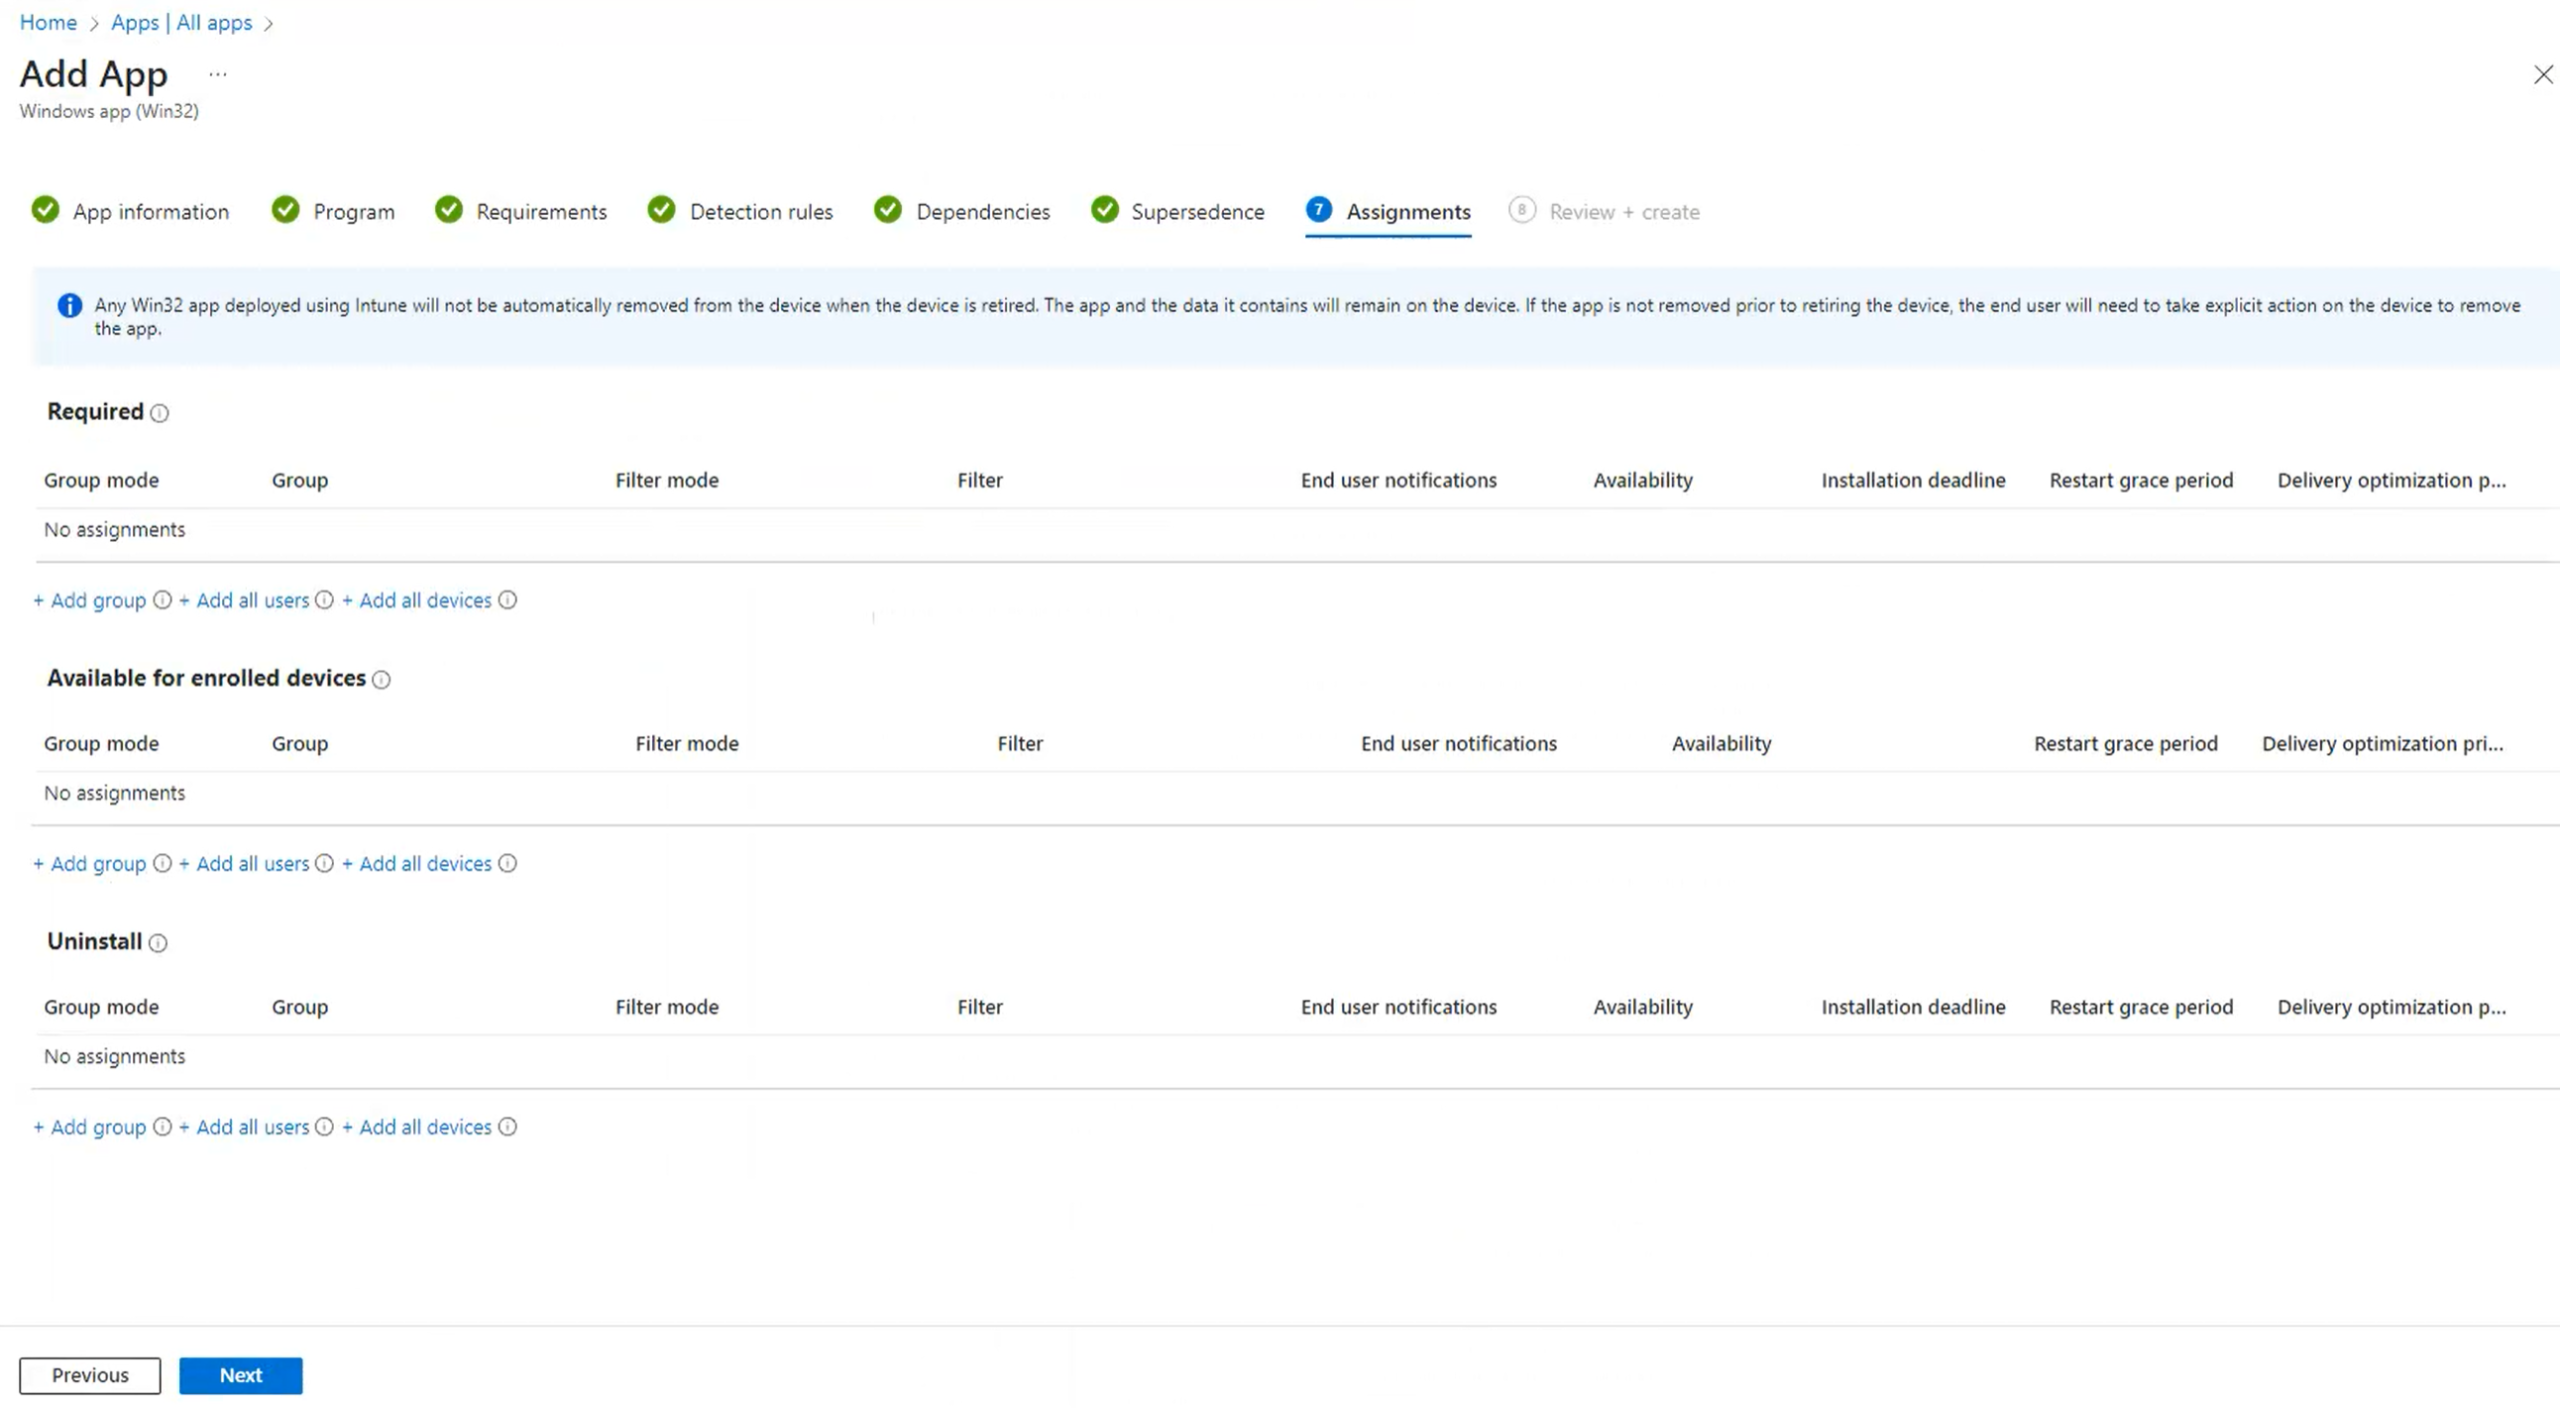Click info icon after Required Add group
This screenshot has width=2560, height=1408.
pyautogui.click(x=162, y=600)
